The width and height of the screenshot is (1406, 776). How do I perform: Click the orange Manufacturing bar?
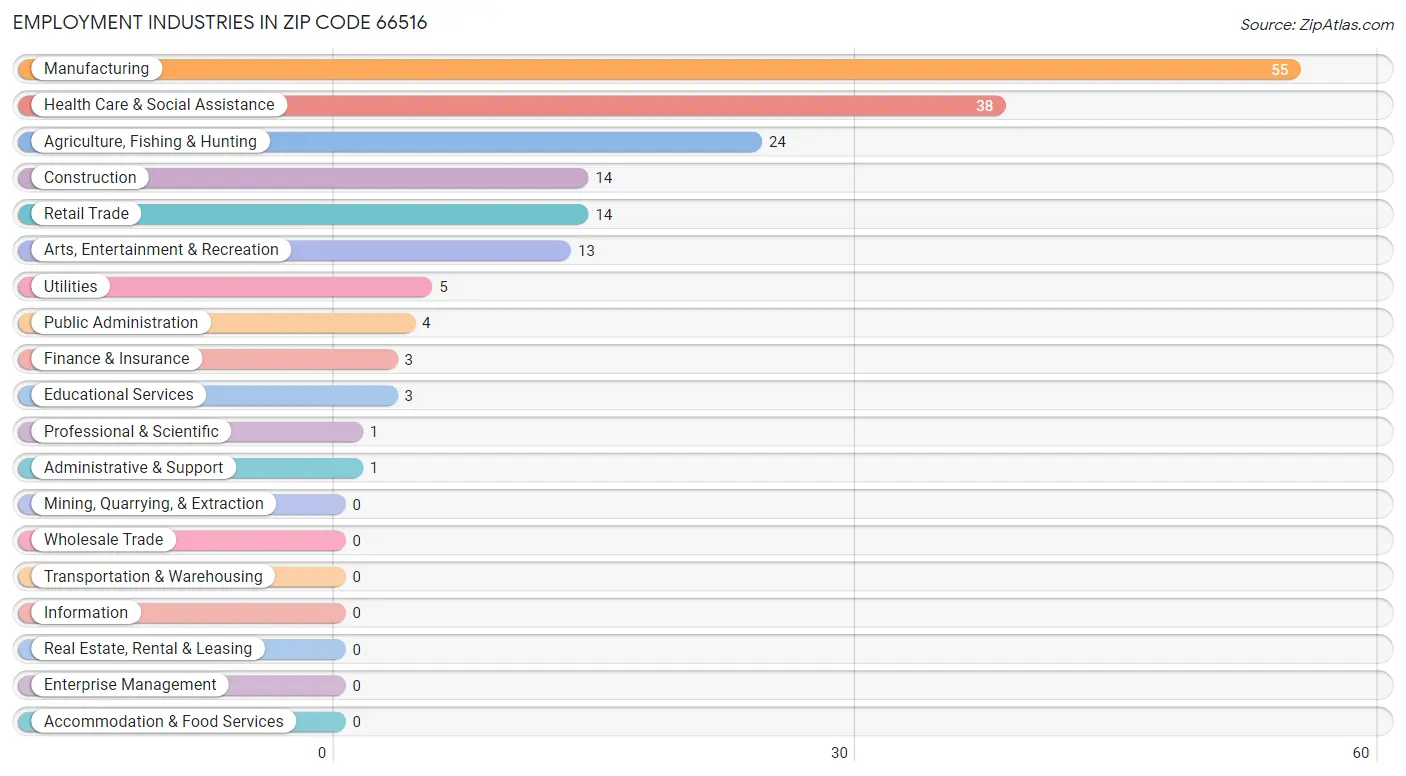tap(659, 69)
